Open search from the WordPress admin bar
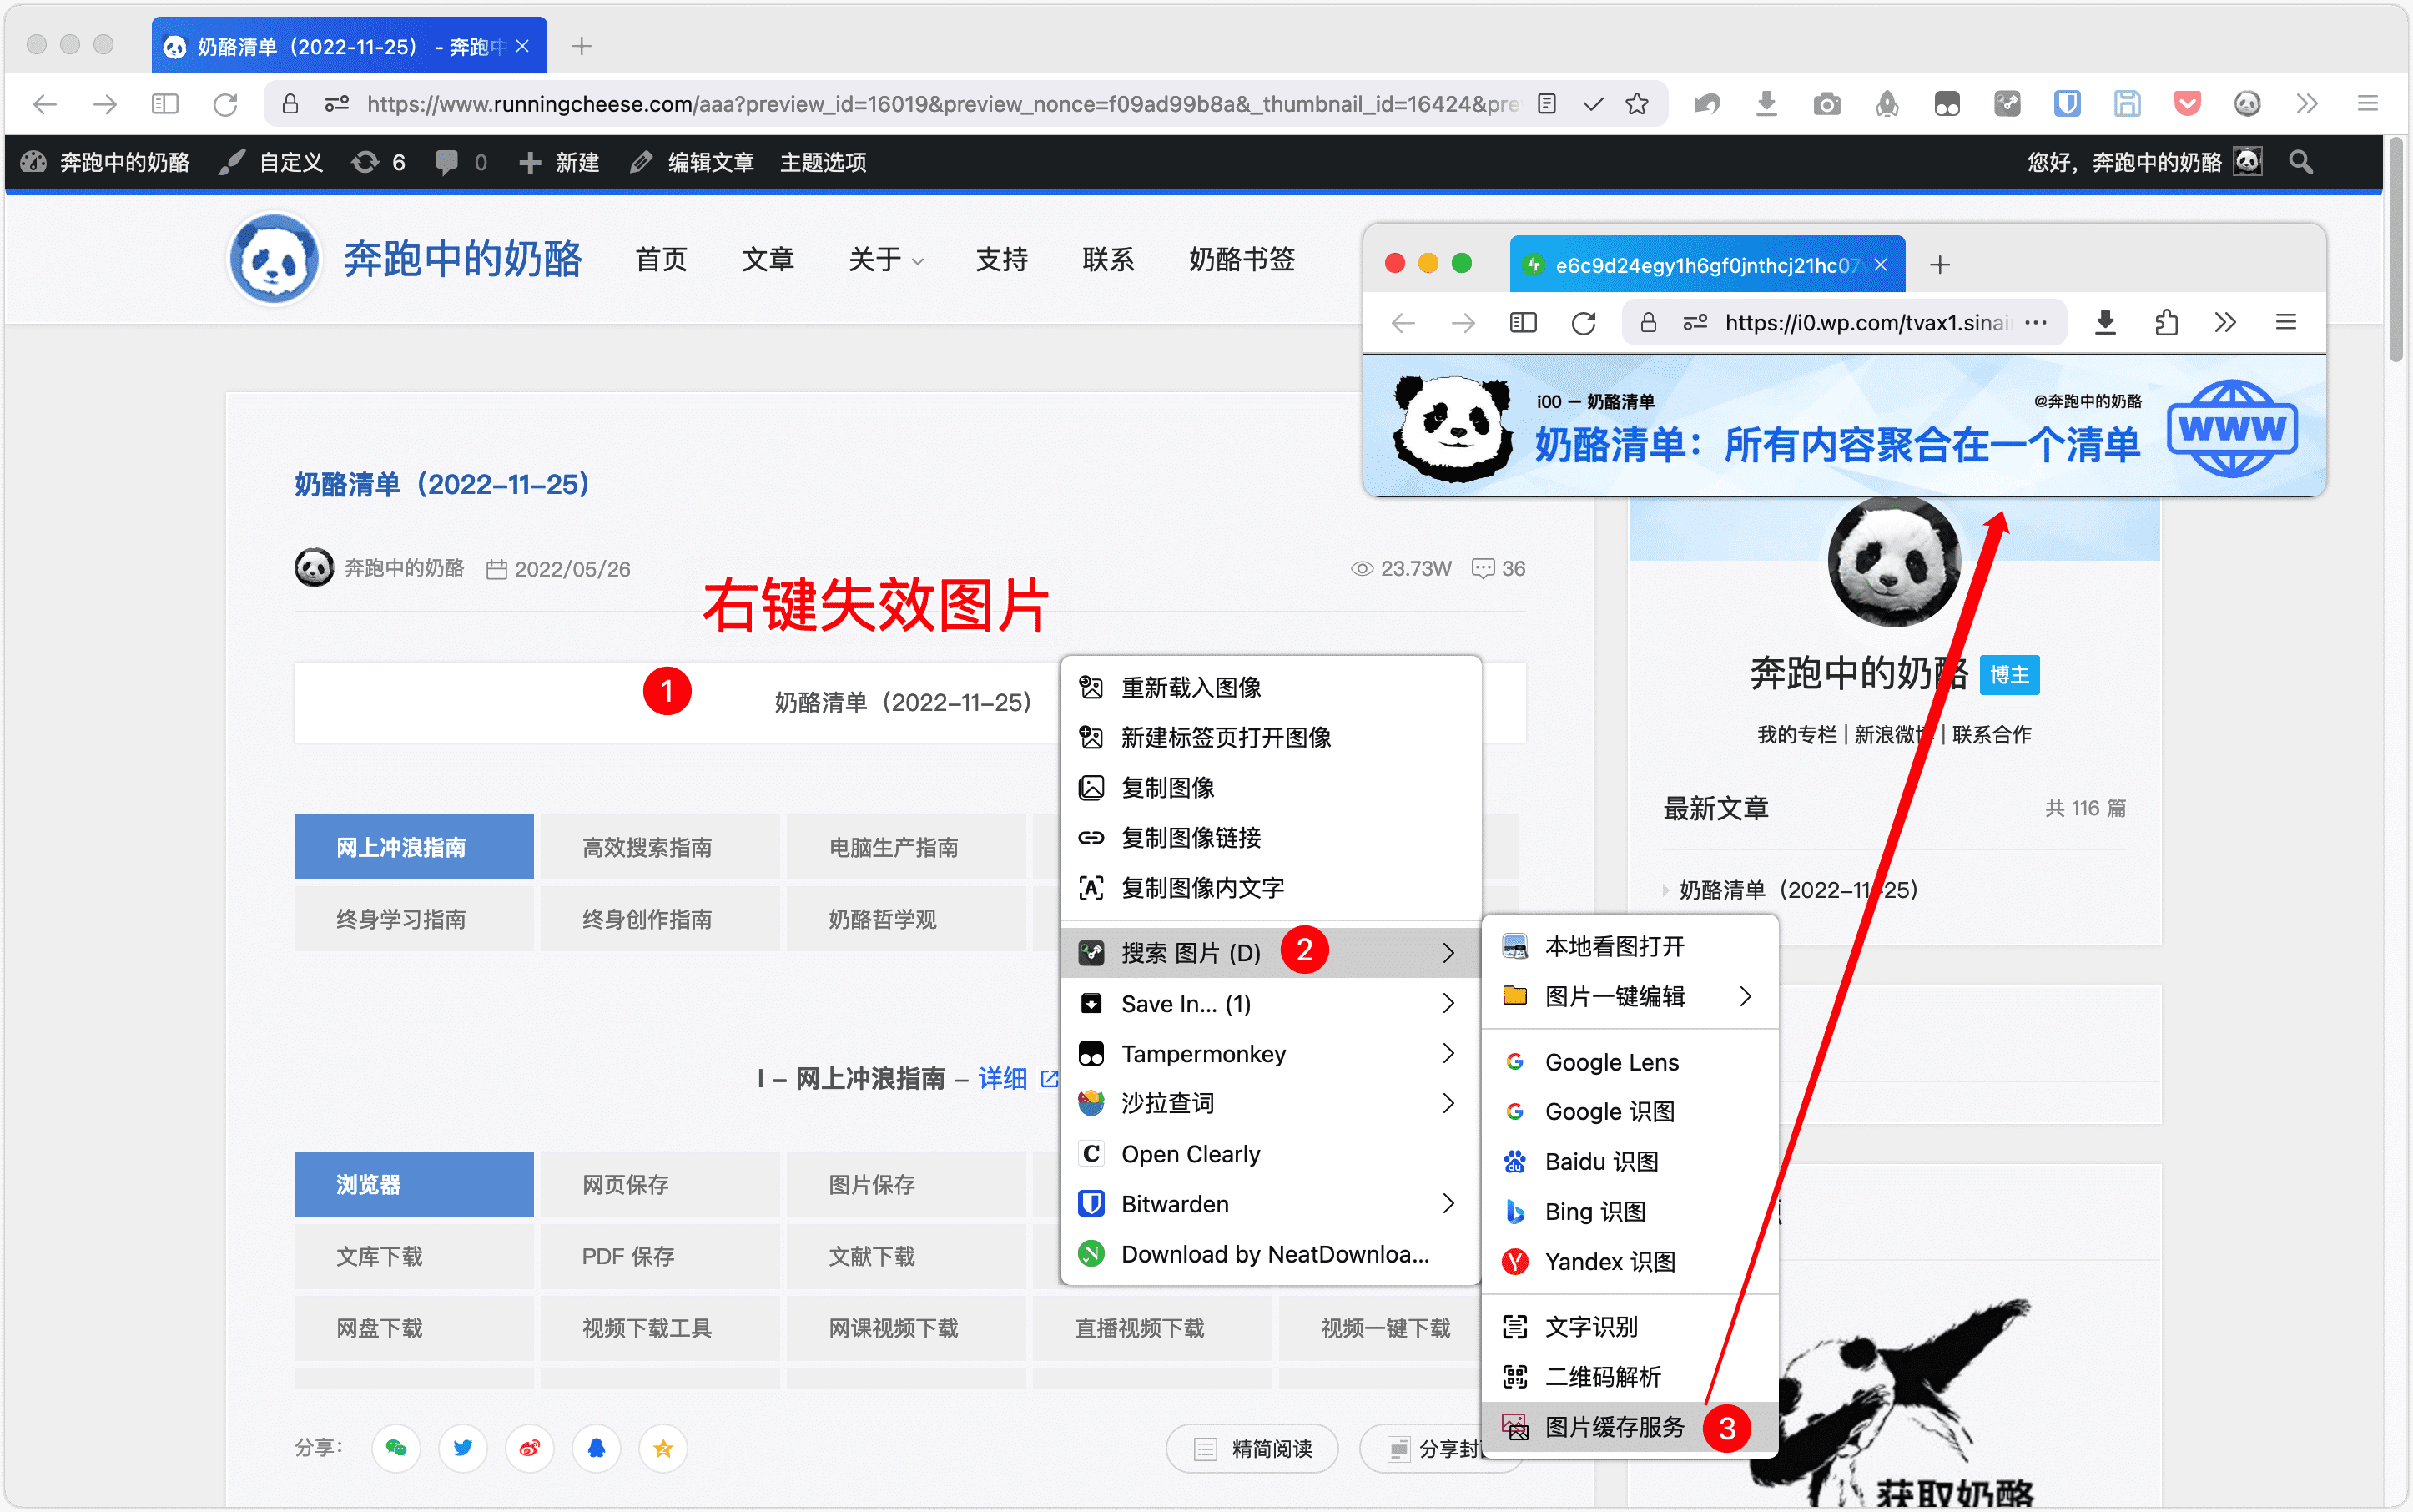 2299,162
